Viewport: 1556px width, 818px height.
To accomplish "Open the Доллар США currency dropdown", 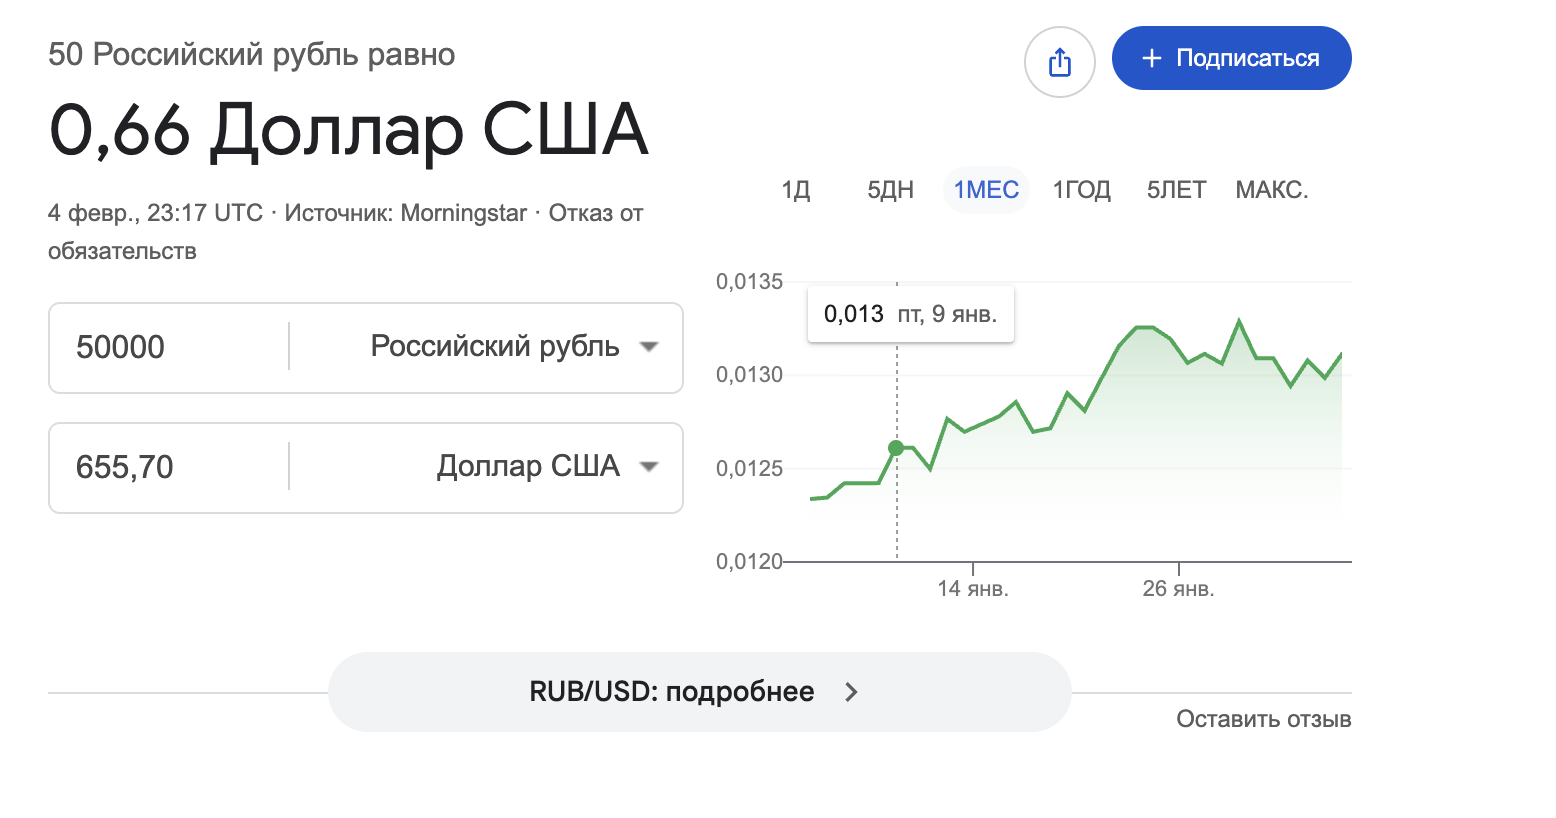I will coord(648,467).
